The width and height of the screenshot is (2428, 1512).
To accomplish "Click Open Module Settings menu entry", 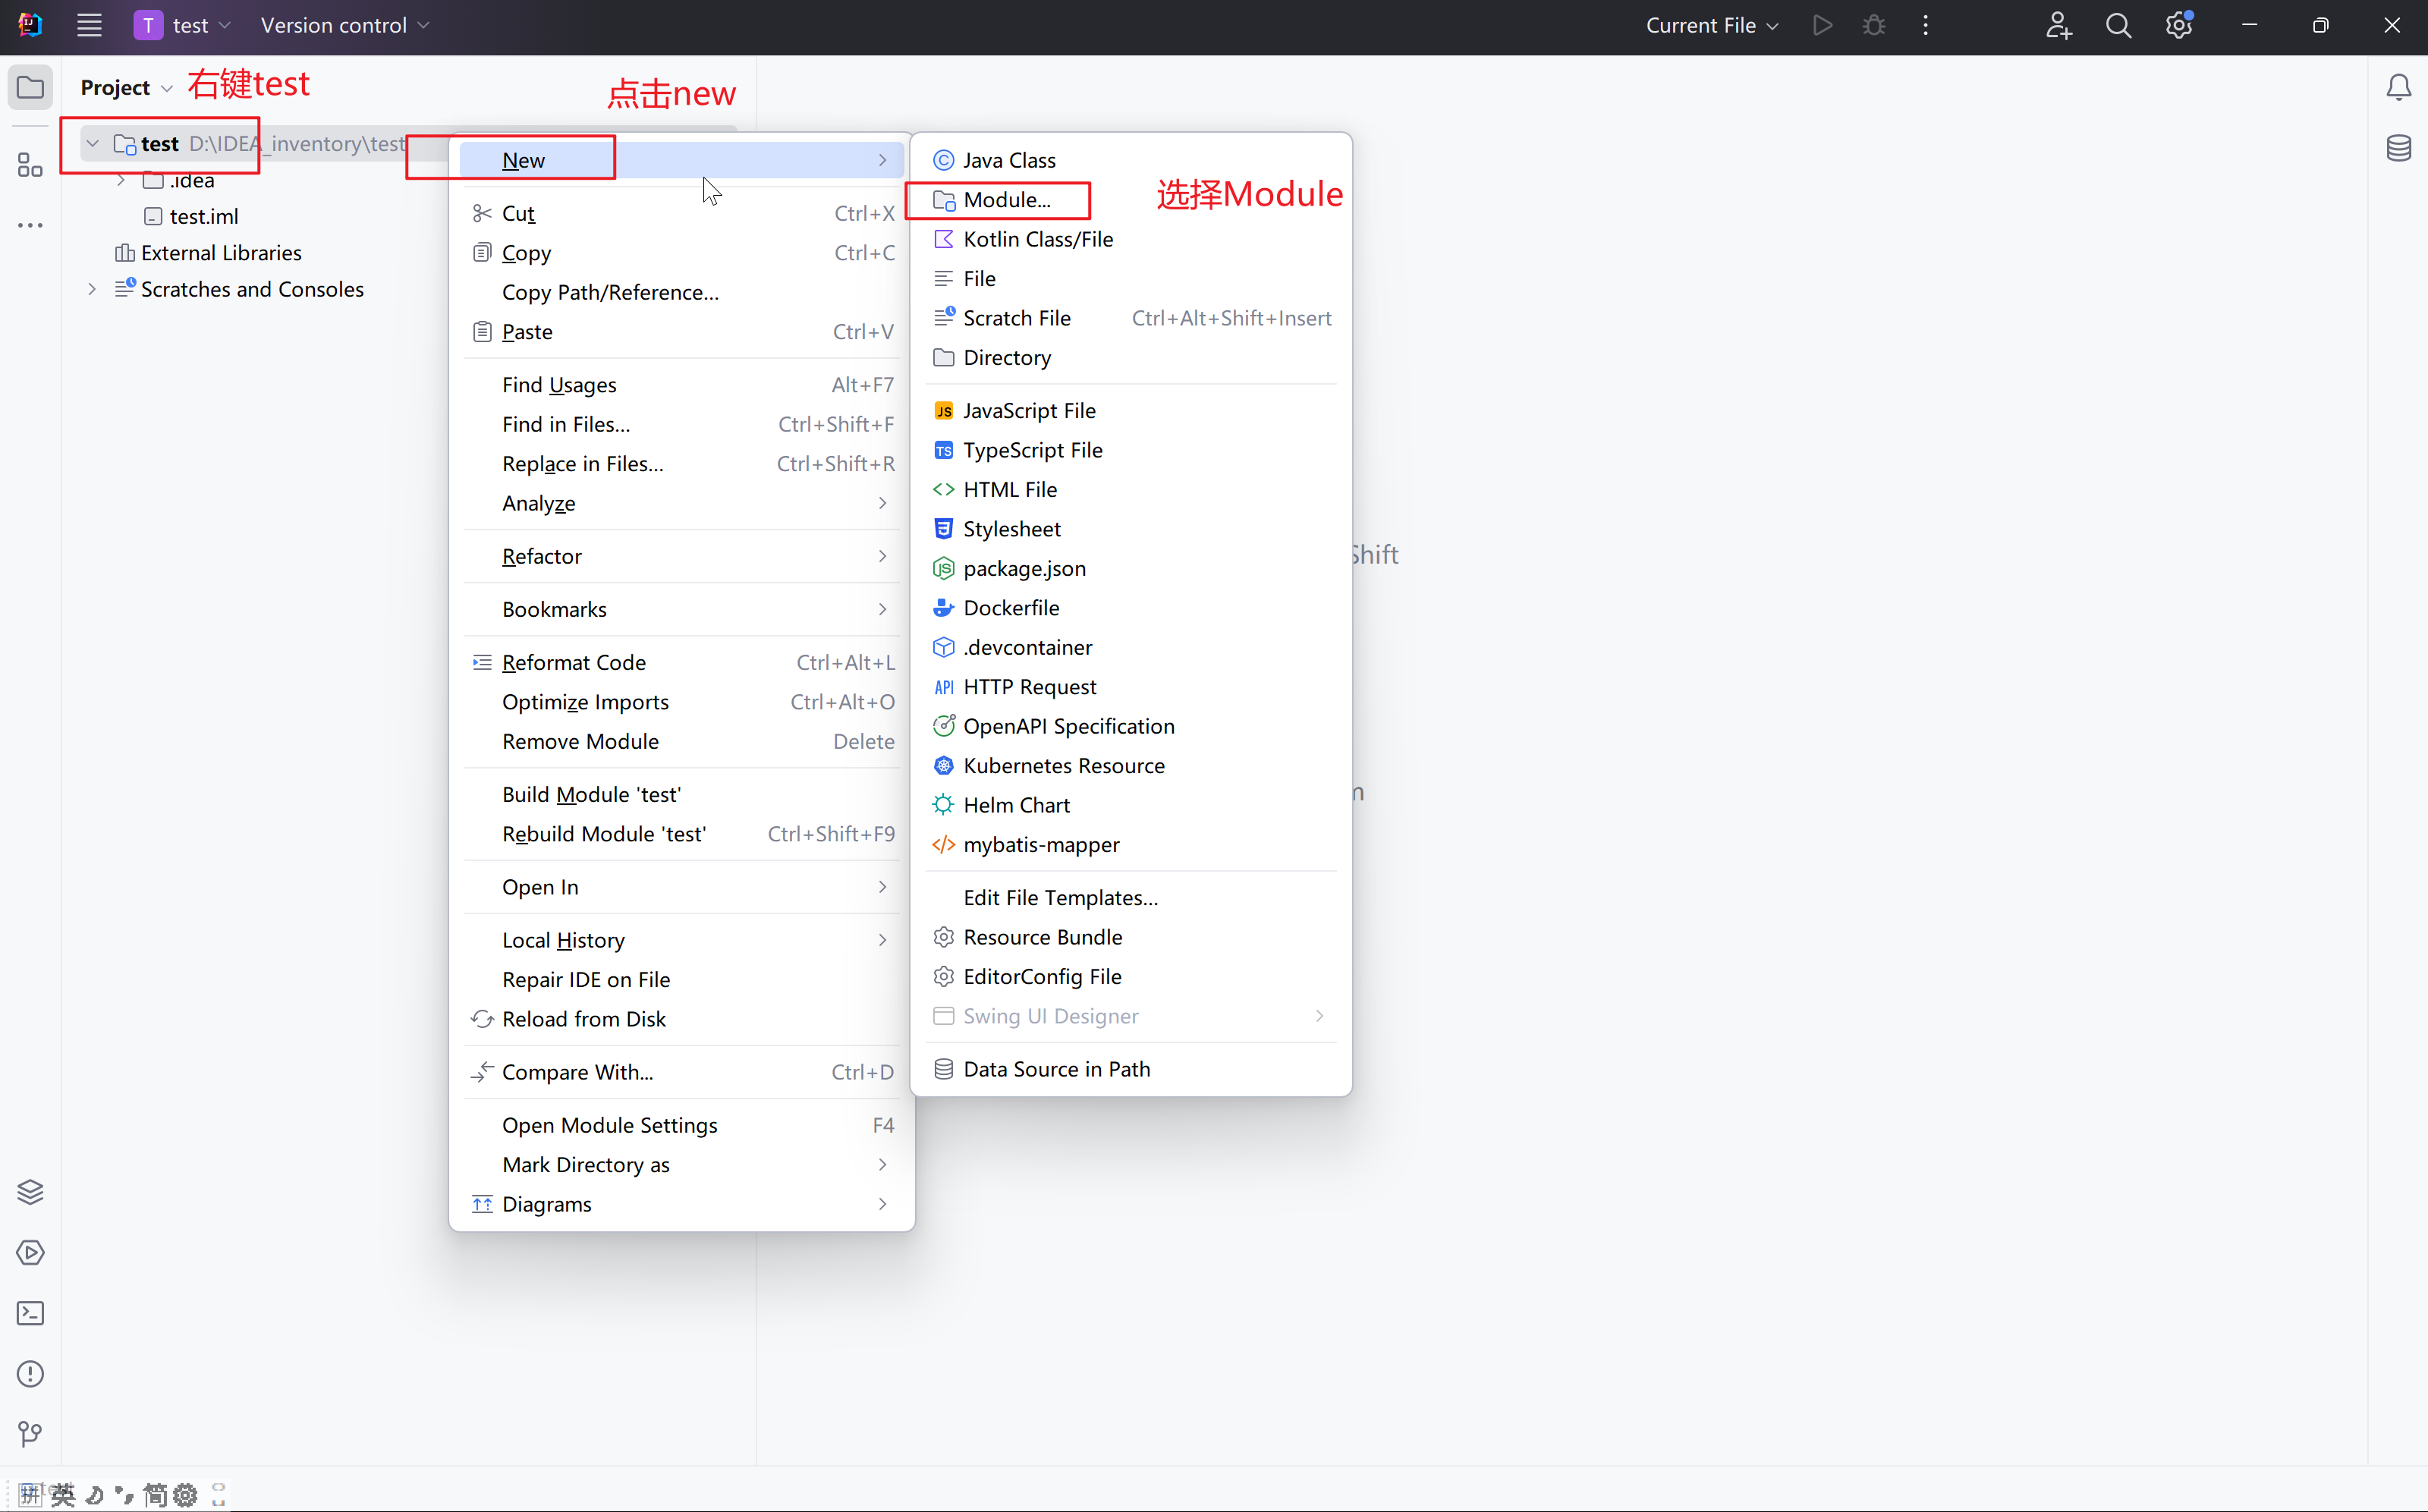I will click(609, 1125).
